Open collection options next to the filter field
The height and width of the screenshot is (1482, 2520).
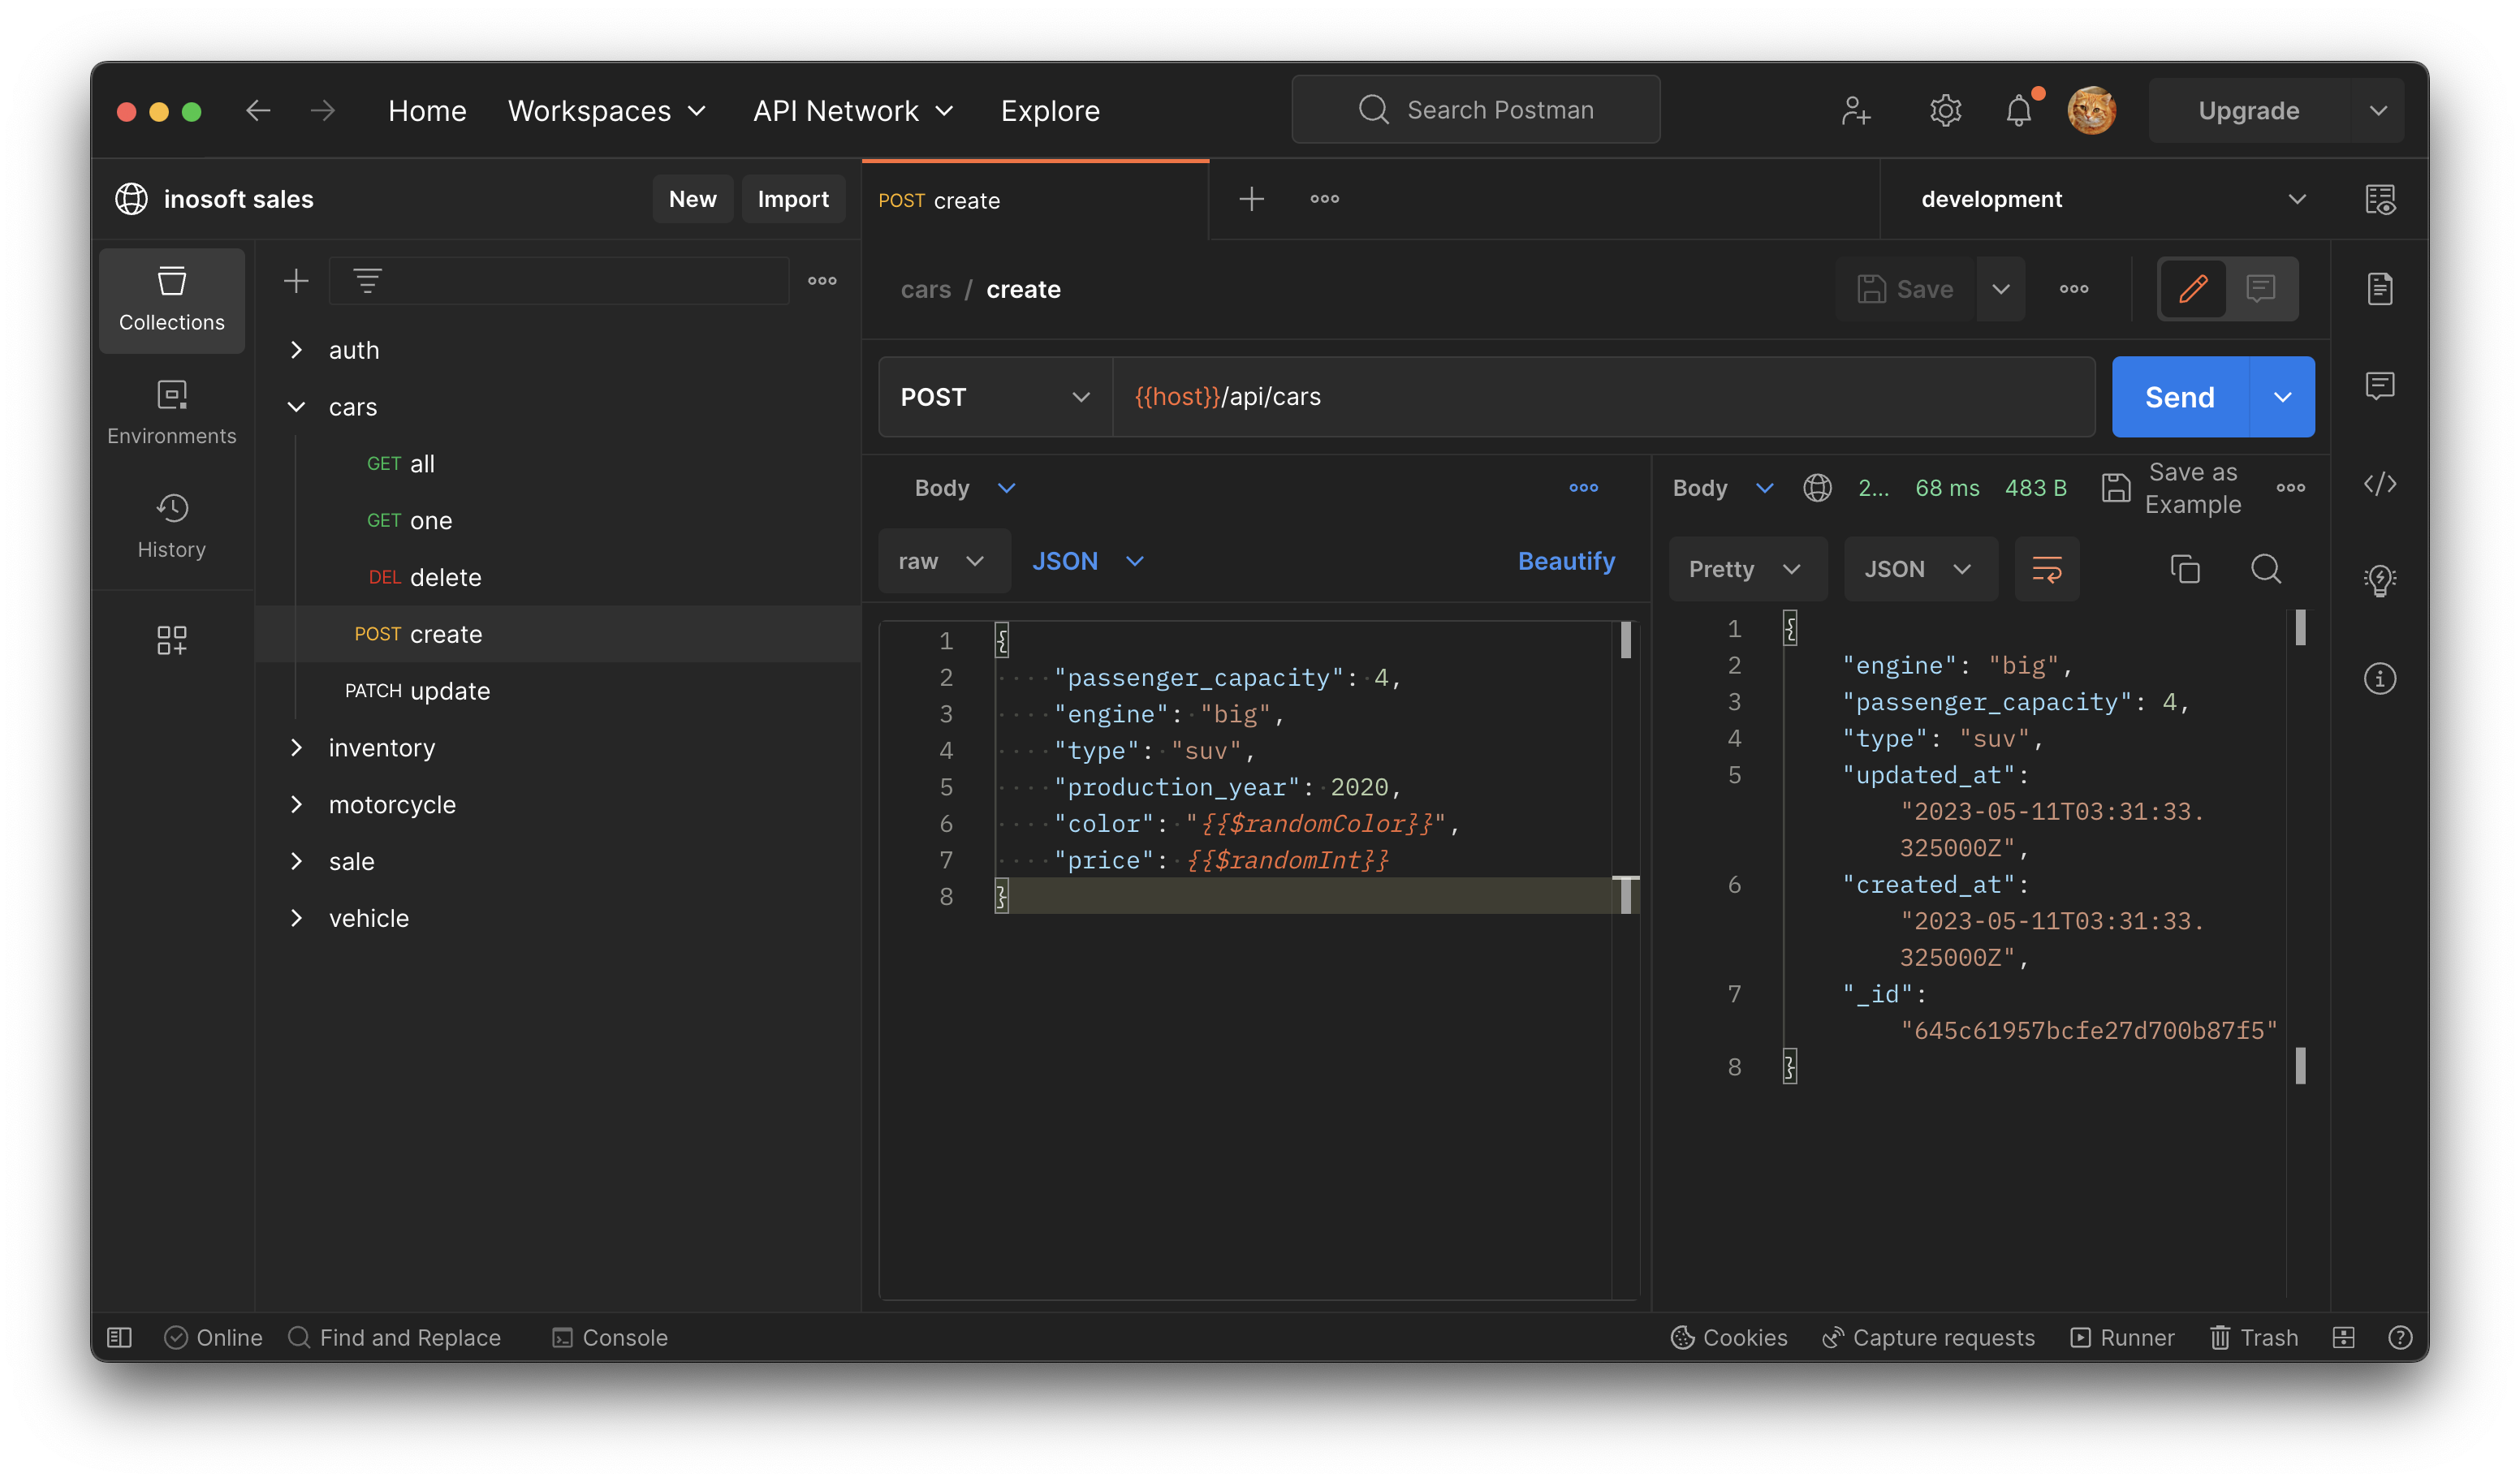point(822,281)
